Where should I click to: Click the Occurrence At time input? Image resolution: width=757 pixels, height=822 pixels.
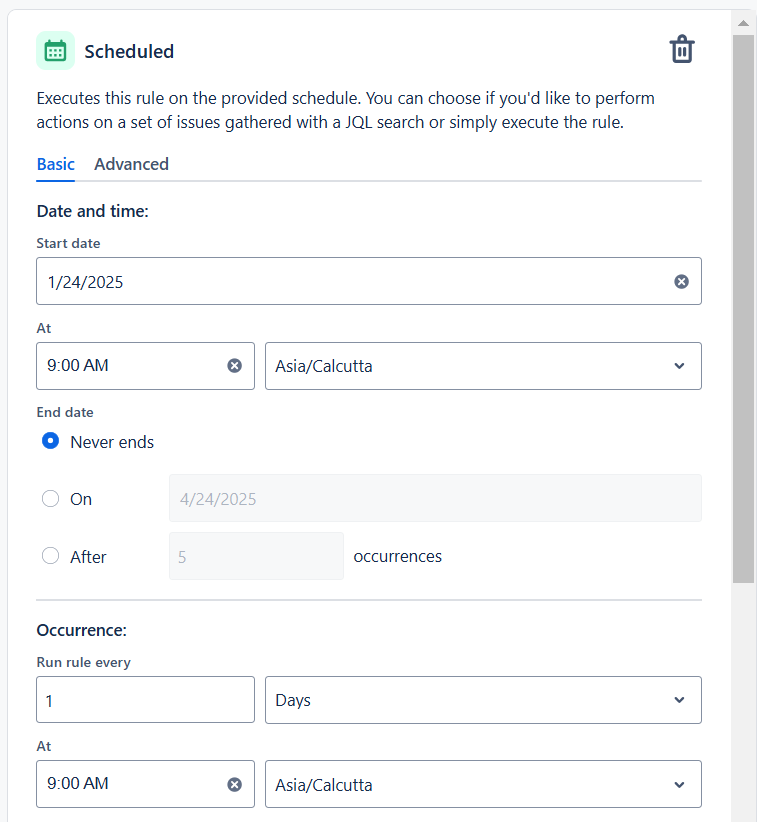pos(130,785)
